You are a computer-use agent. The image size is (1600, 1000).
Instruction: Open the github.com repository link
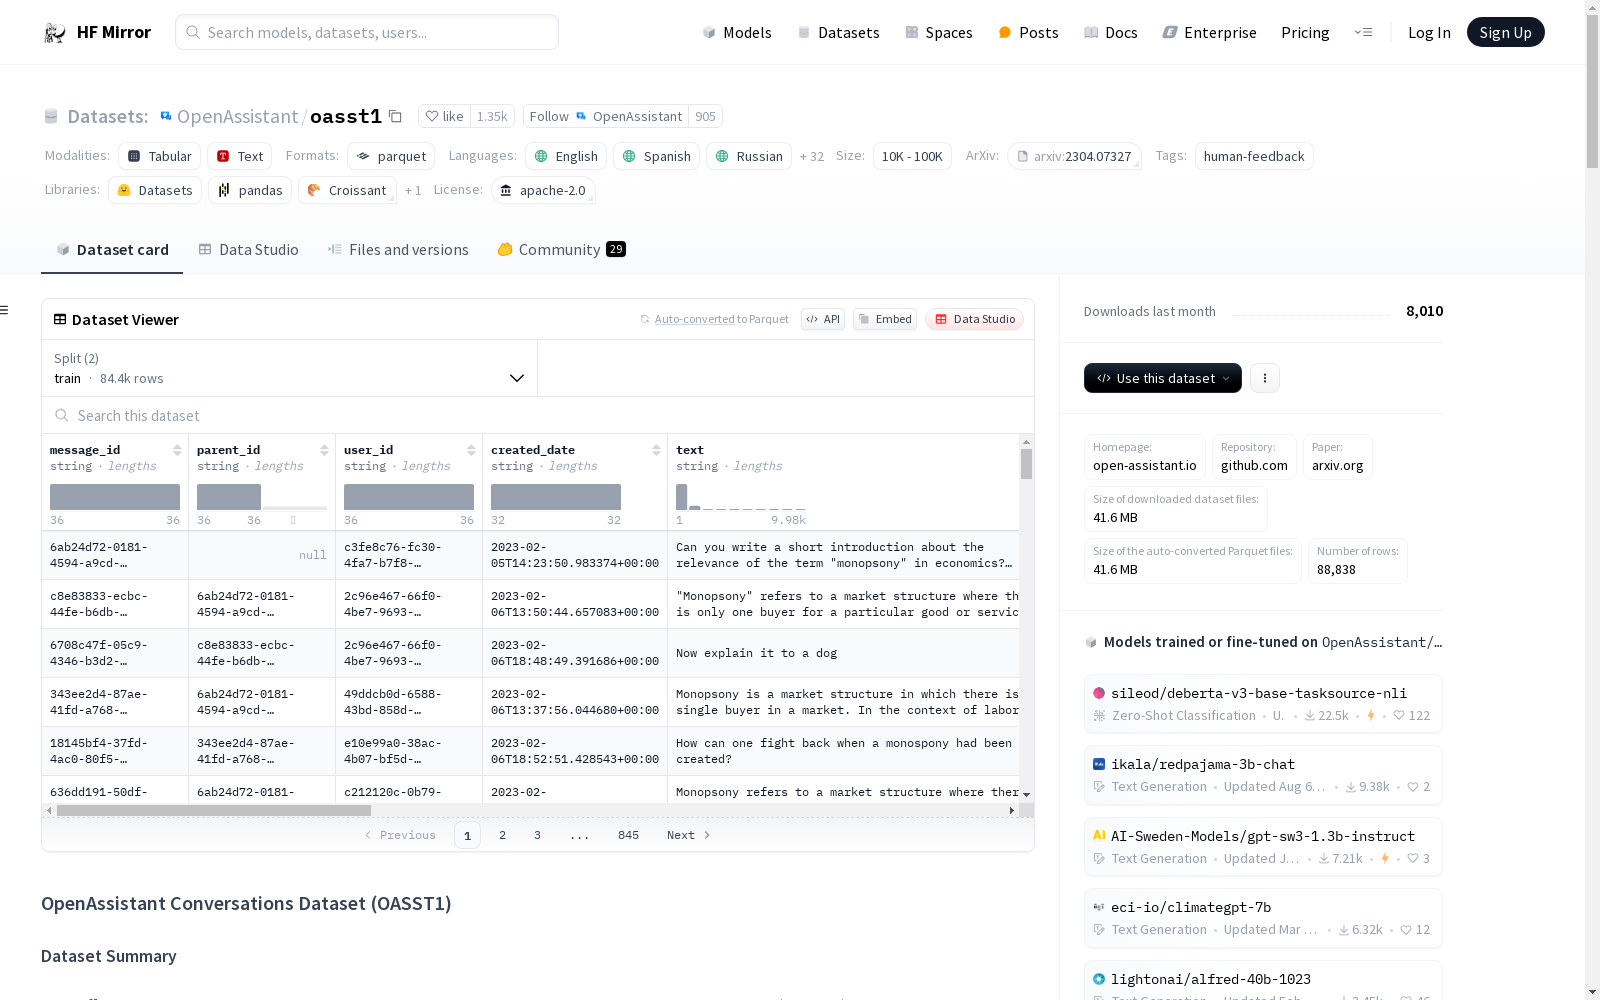click(x=1254, y=457)
